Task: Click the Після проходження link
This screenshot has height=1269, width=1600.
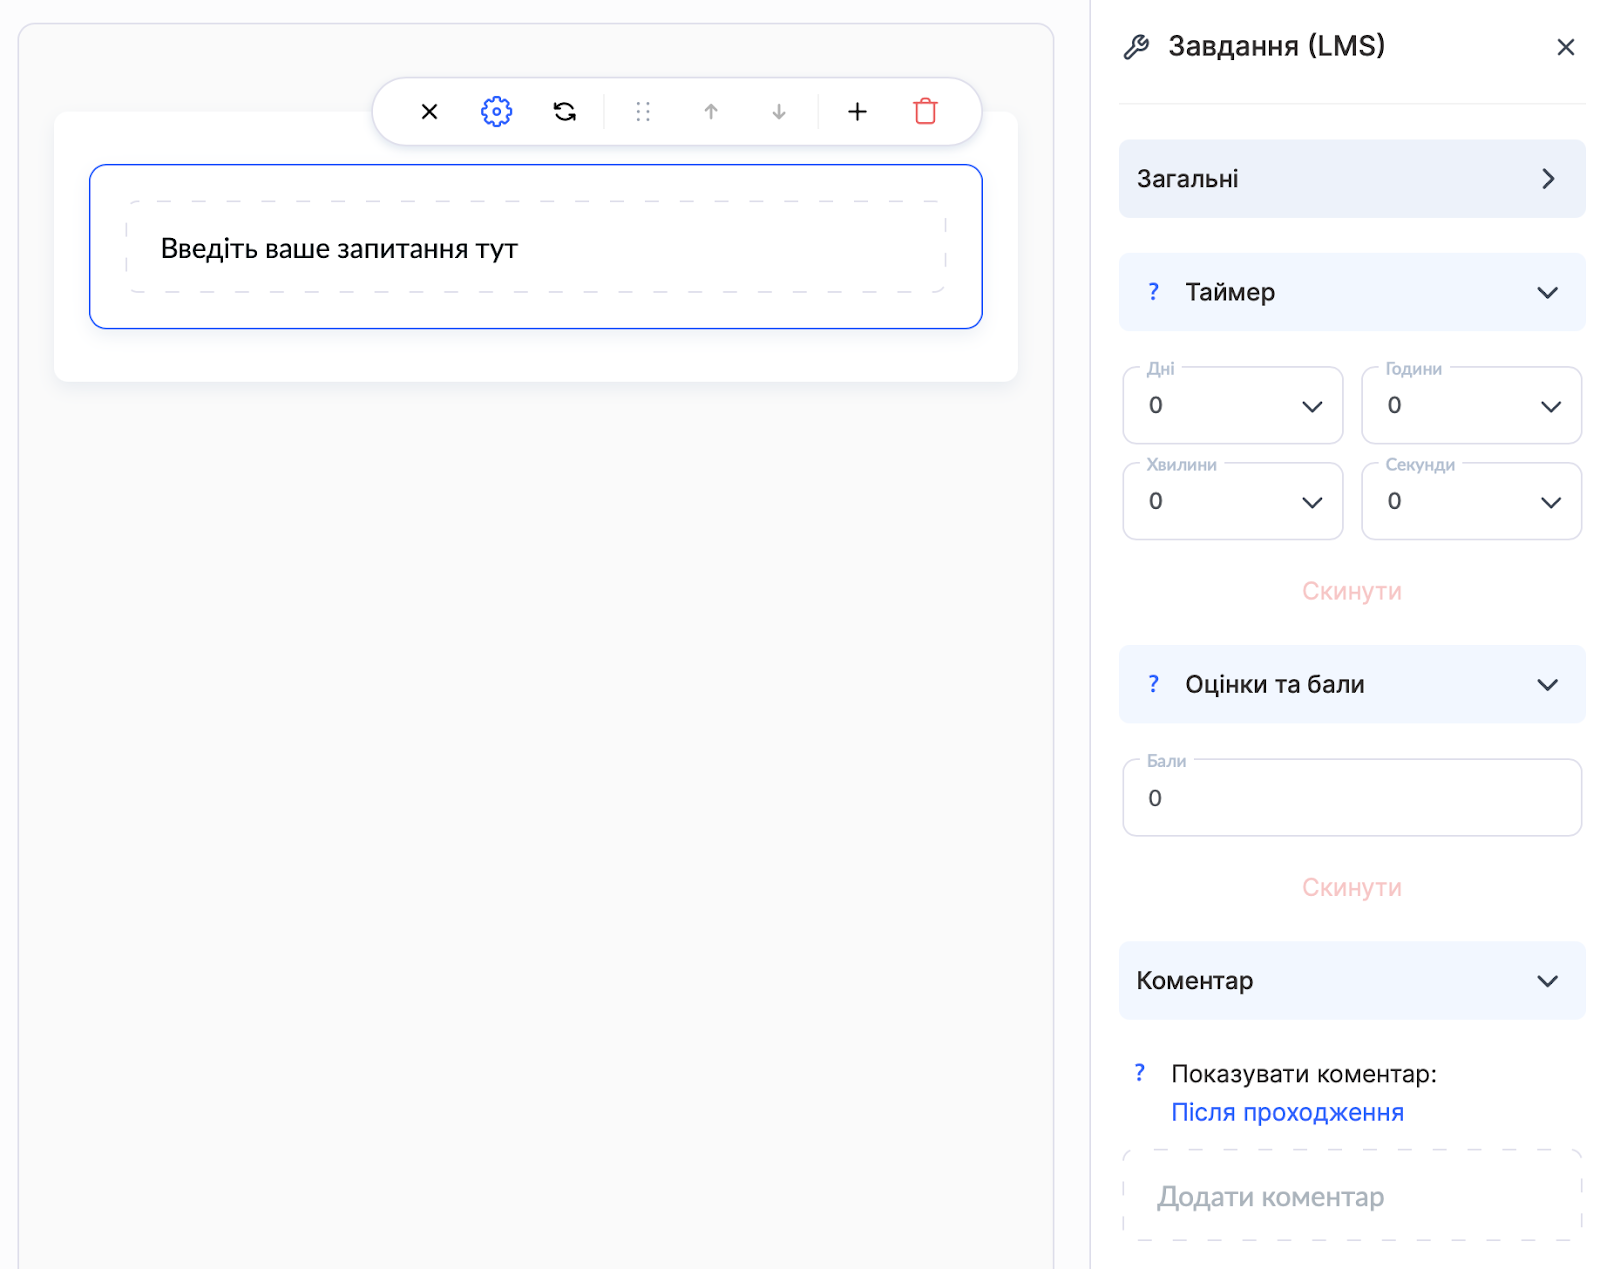Action: [x=1287, y=1113]
